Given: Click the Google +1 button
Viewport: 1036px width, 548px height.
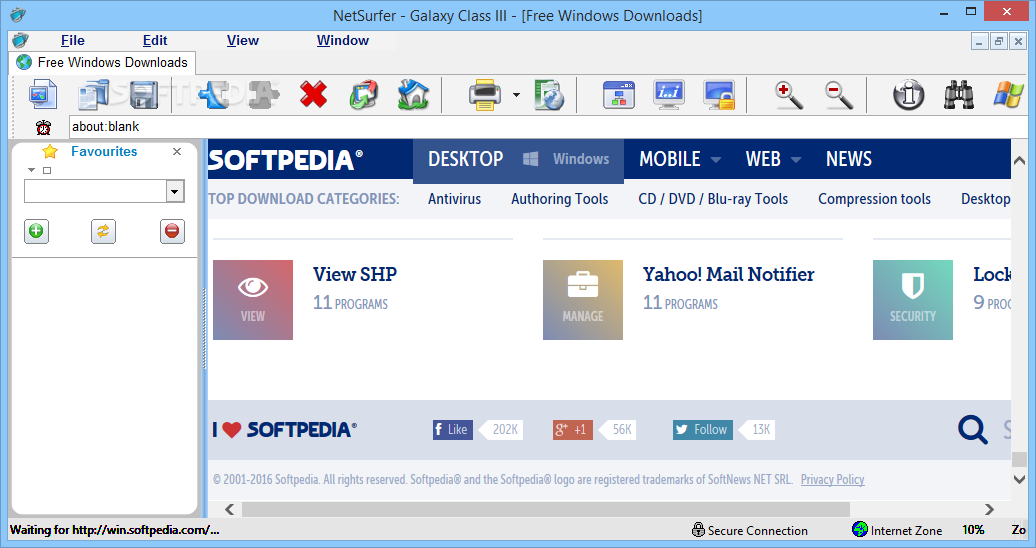Looking at the screenshot, I should [573, 430].
